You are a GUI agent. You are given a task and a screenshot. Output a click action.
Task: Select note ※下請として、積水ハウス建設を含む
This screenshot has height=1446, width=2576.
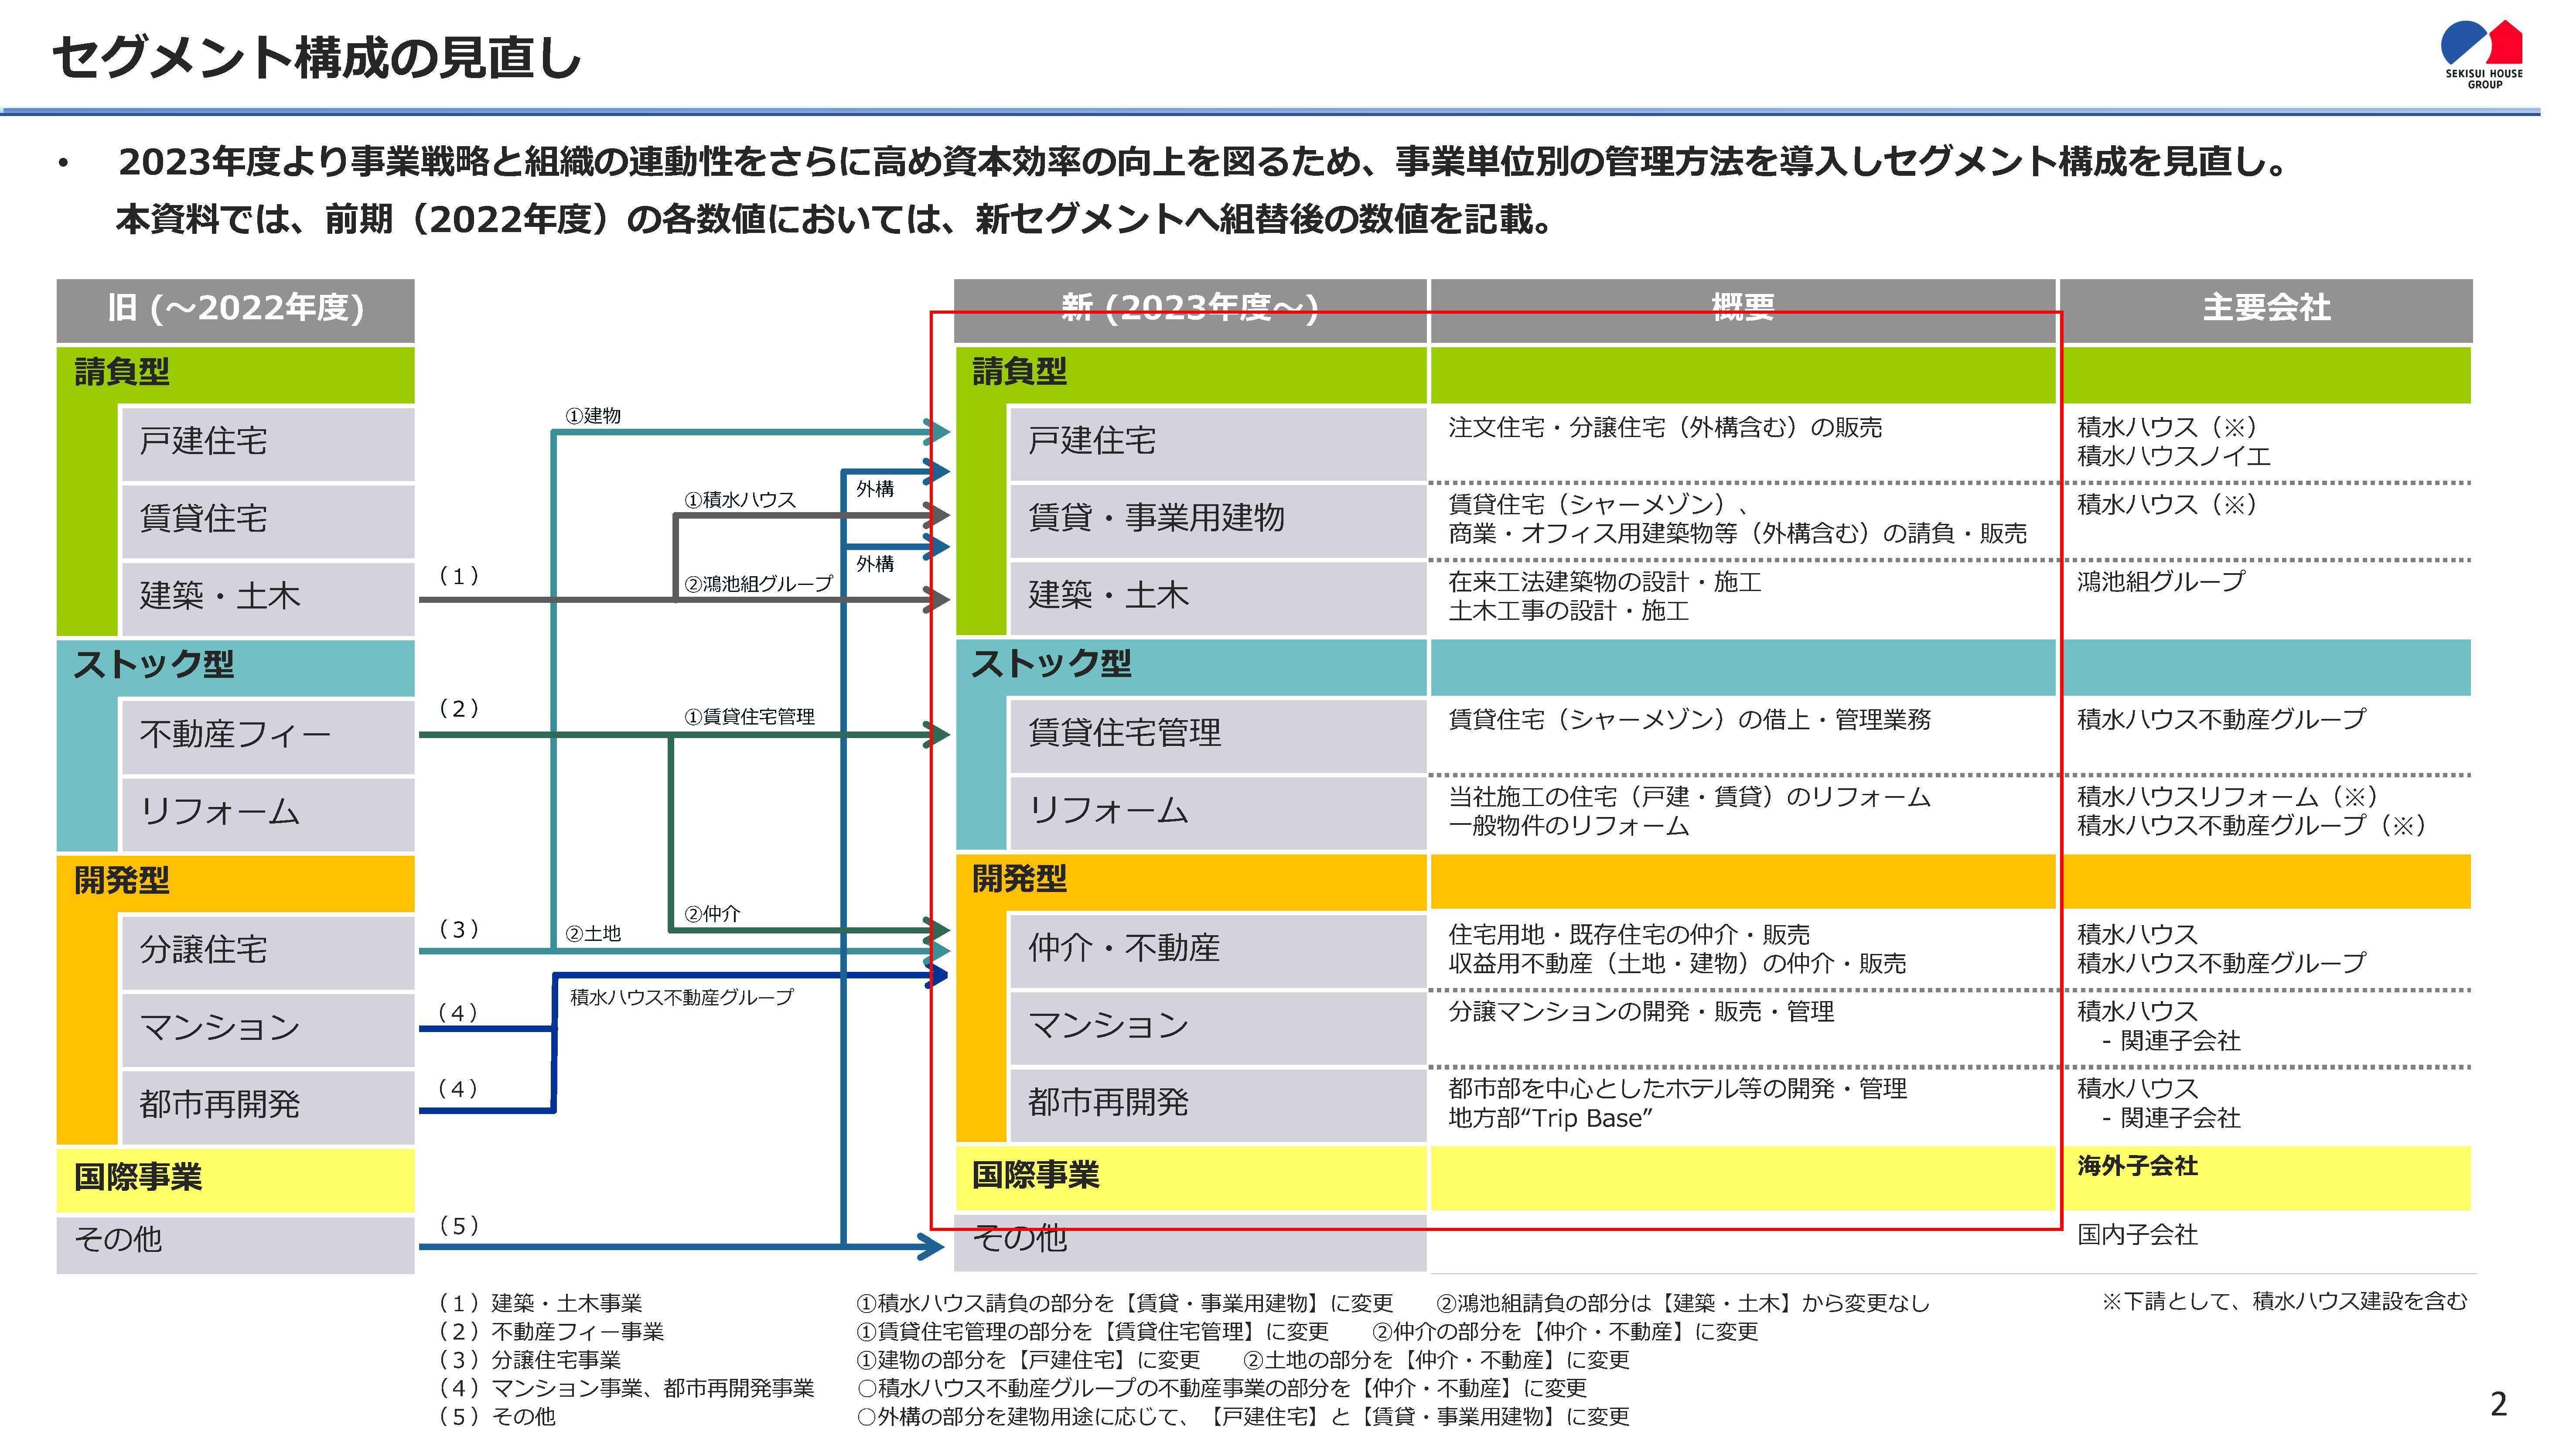point(2285,1301)
